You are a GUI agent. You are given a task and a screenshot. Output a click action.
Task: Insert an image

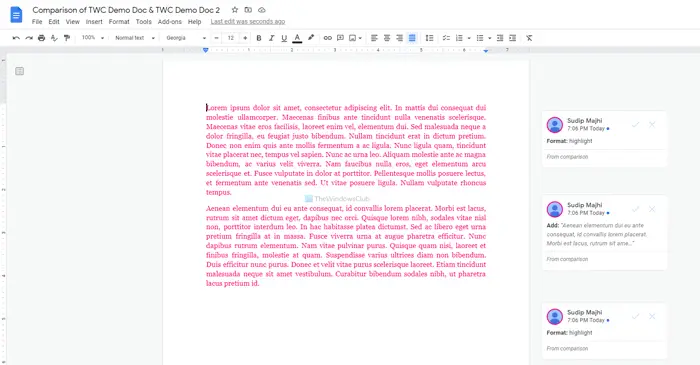(x=353, y=38)
